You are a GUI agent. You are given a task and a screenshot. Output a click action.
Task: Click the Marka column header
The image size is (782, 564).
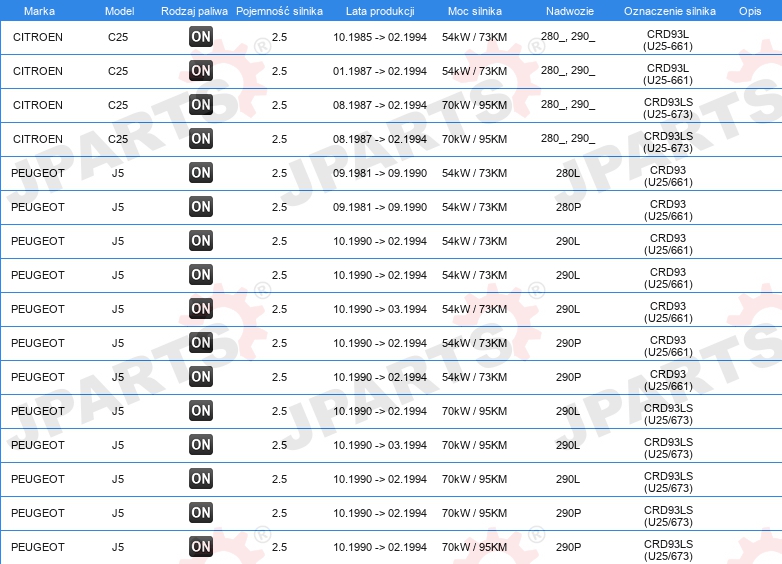pos(39,11)
